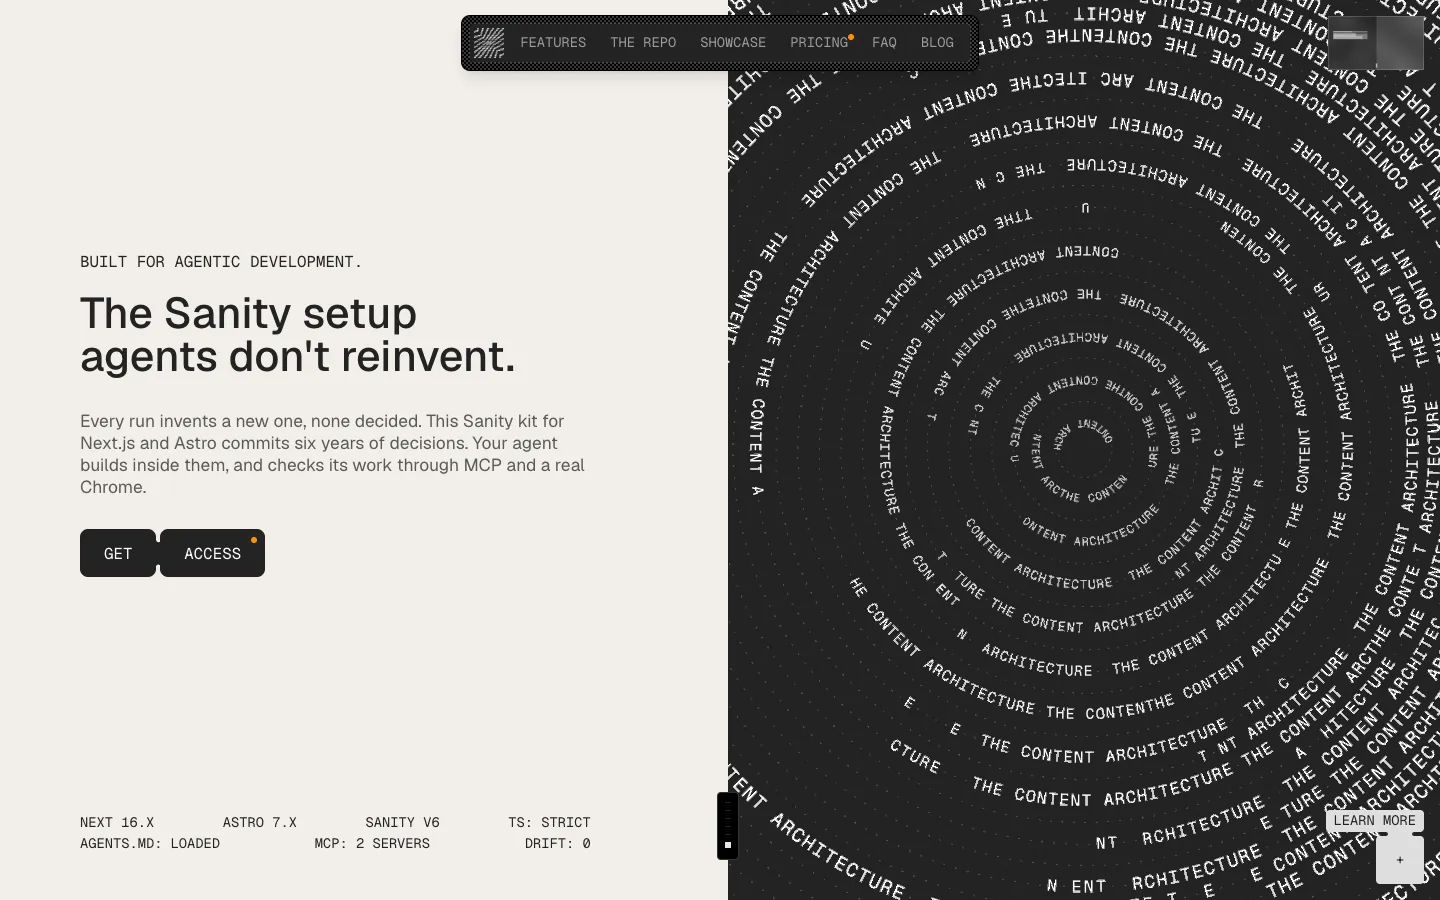This screenshot has width=1440, height=900.
Task: Click the AGENTS.MD: LOADED status text
Action: 150,844
